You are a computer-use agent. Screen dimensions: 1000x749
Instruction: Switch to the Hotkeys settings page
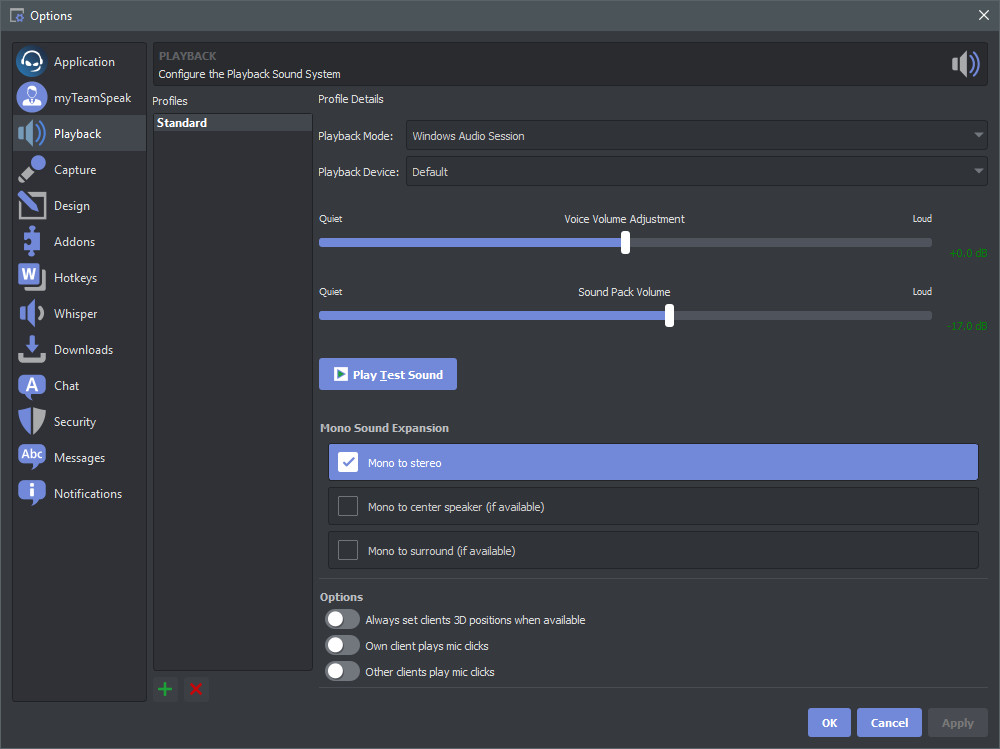tap(79, 277)
